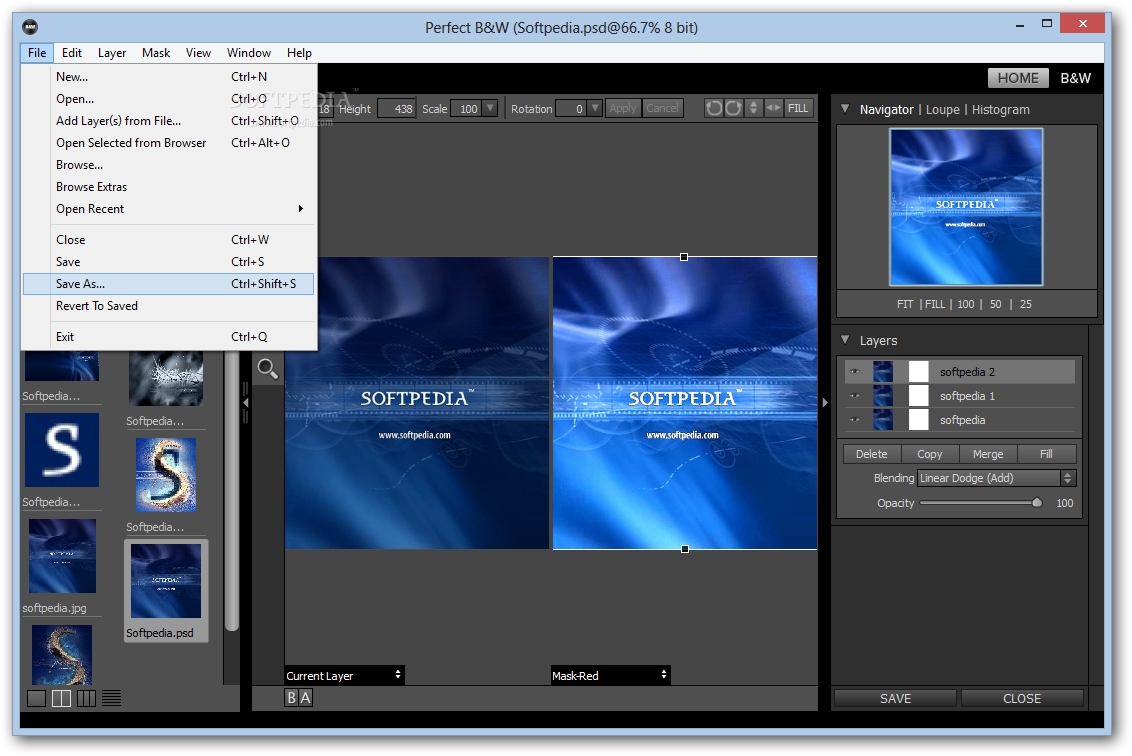Click the HOME module button
The image size is (1132, 756).
pos(1018,78)
